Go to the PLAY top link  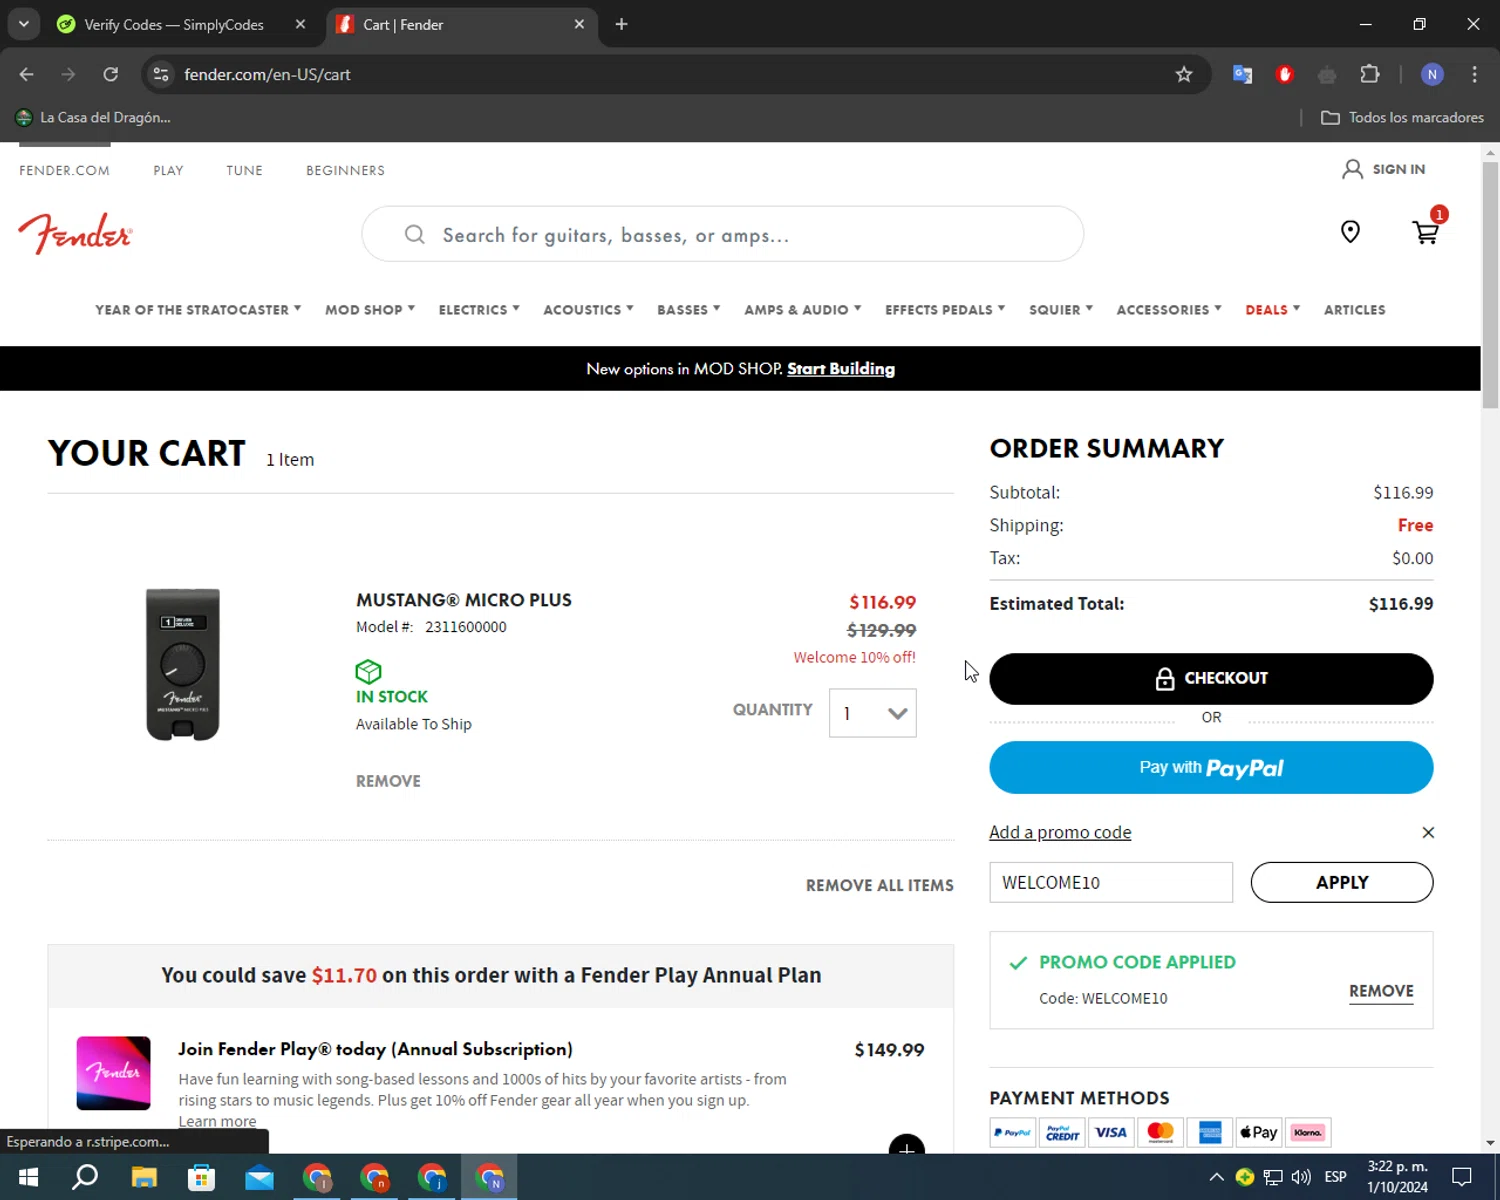coord(168,170)
